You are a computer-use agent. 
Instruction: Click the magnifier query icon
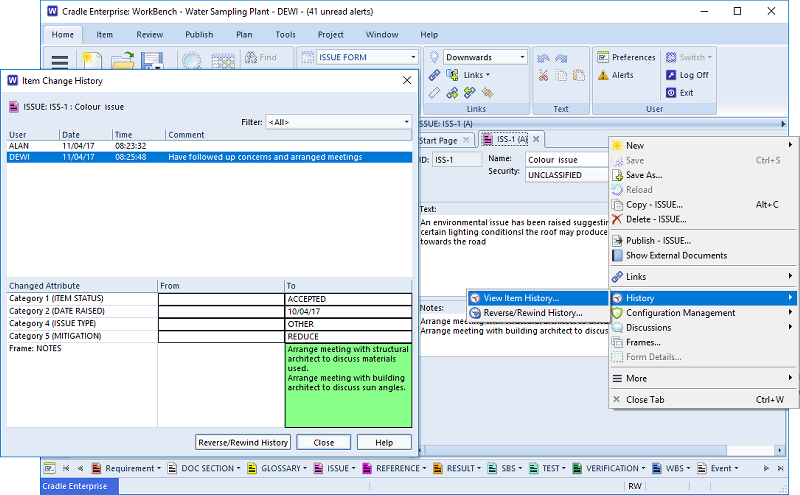click(192, 60)
